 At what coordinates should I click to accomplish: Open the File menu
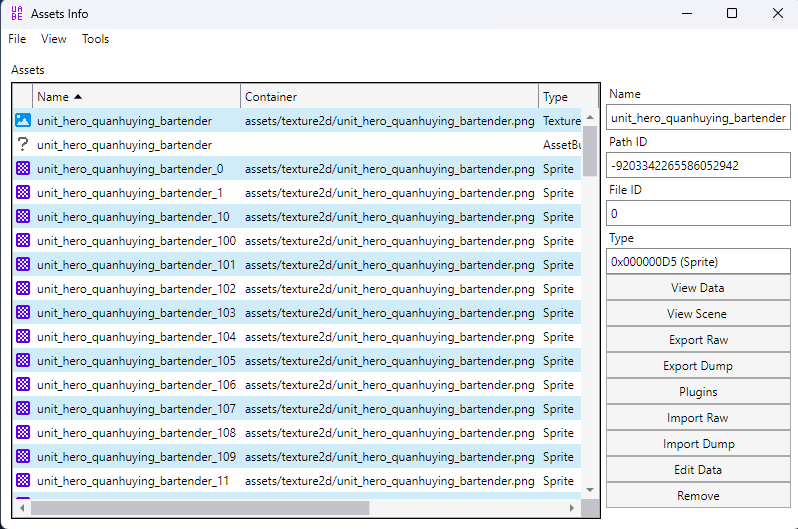point(17,39)
